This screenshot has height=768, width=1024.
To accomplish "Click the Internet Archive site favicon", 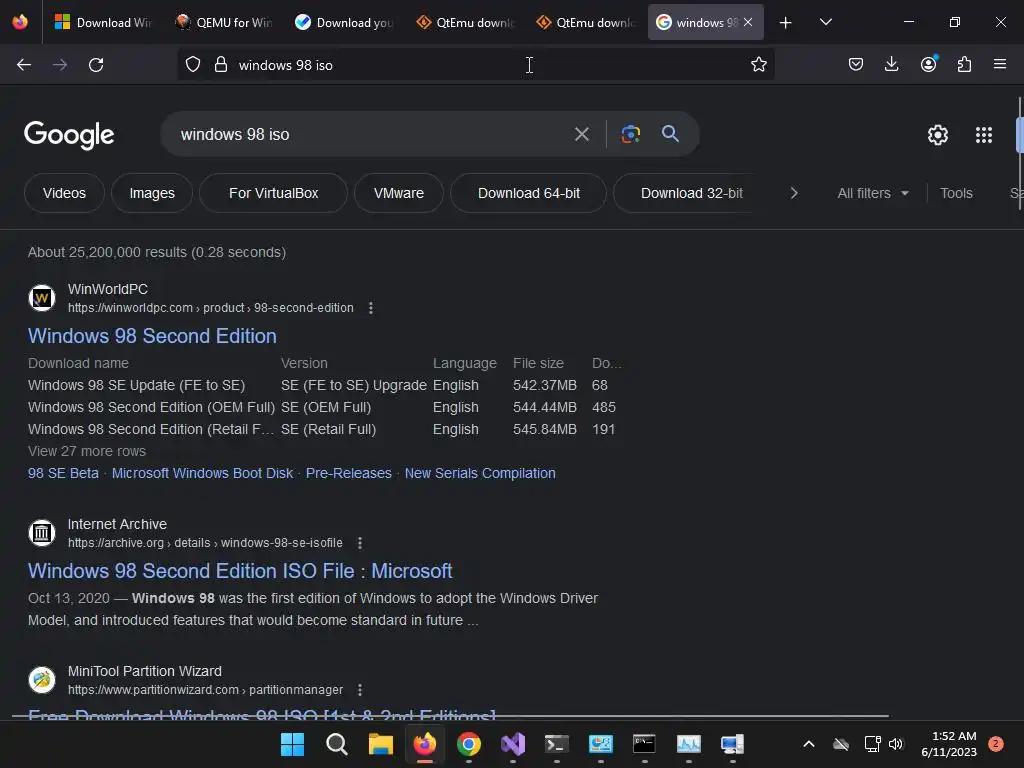I will tap(42, 534).
